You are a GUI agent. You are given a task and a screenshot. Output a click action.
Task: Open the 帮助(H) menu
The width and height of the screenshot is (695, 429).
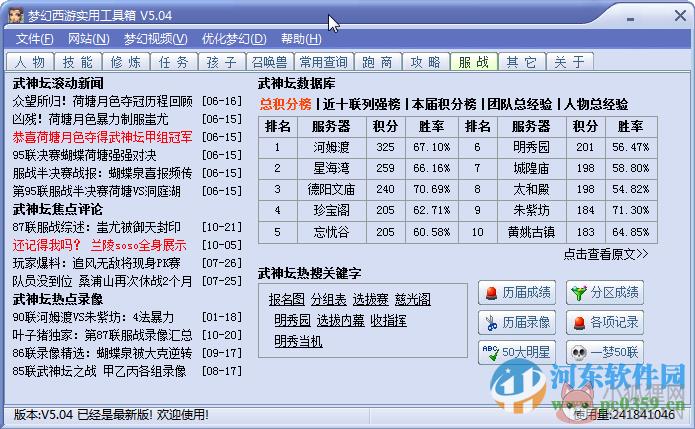pos(301,39)
